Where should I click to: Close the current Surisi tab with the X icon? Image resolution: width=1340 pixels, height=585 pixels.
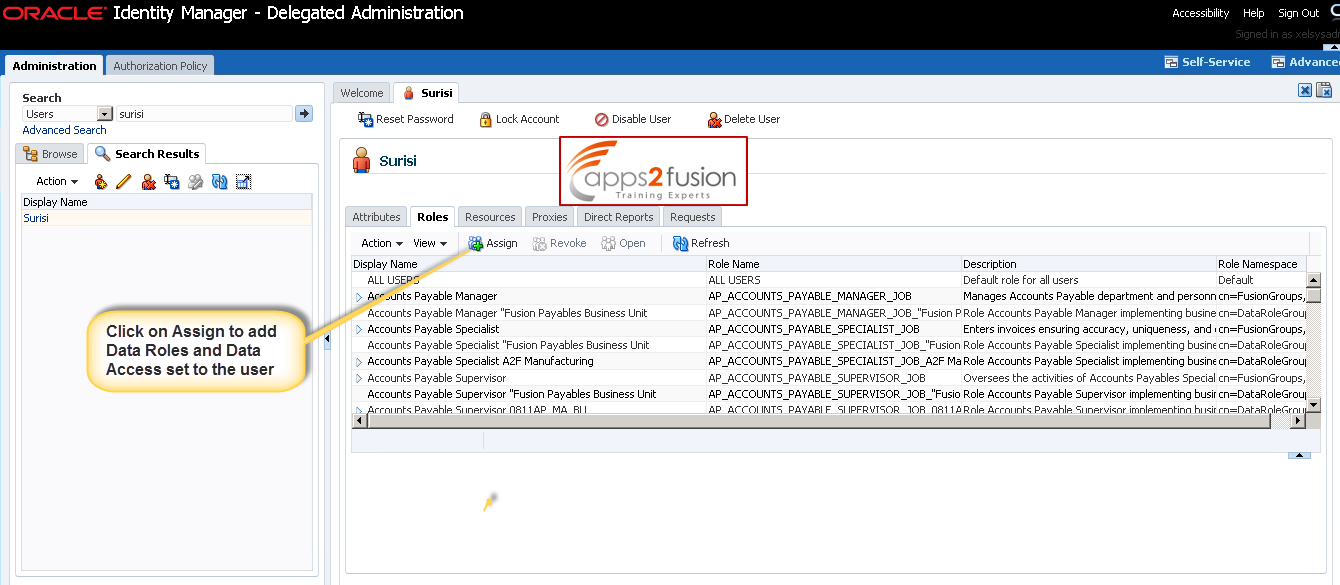coord(1305,90)
